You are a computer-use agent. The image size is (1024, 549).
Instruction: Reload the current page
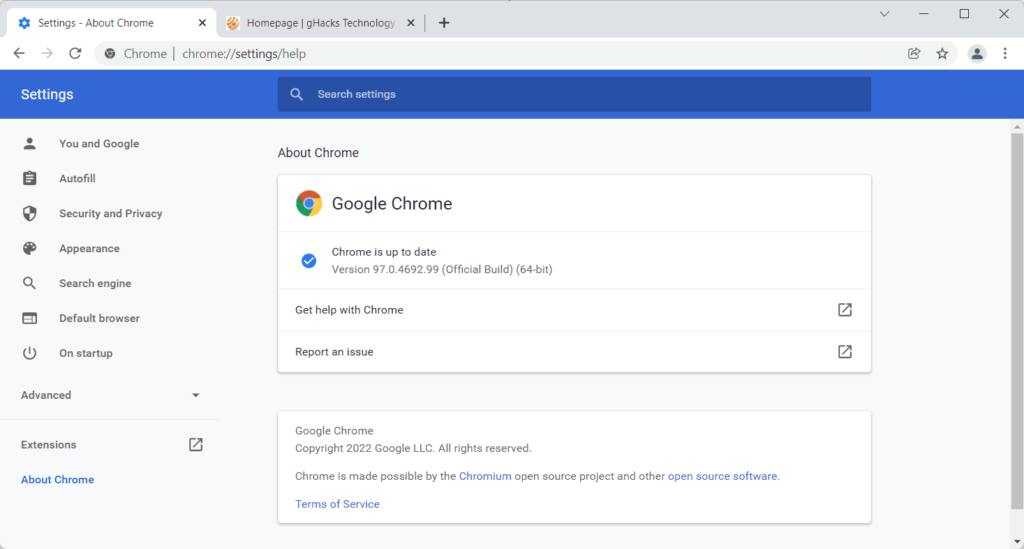click(75, 54)
